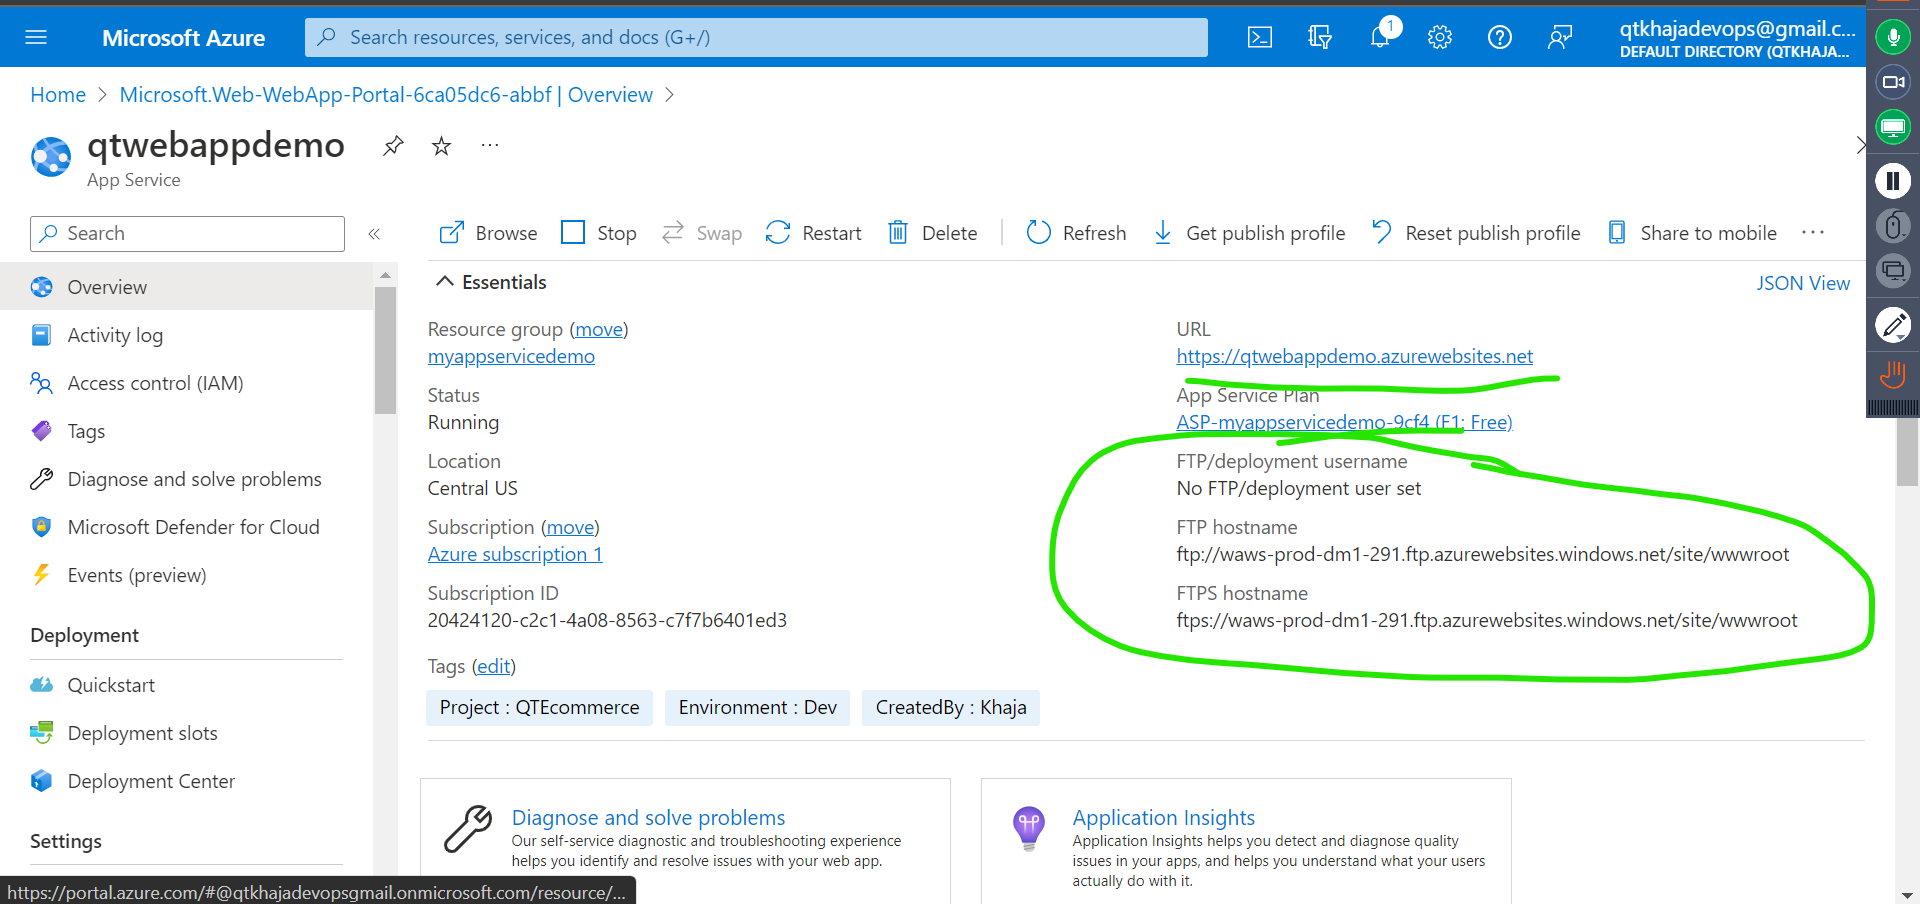The height and width of the screenshot is (904, 1920).
Task: Switch to Activity log in the sidebar
Action: tap(117, 335)
